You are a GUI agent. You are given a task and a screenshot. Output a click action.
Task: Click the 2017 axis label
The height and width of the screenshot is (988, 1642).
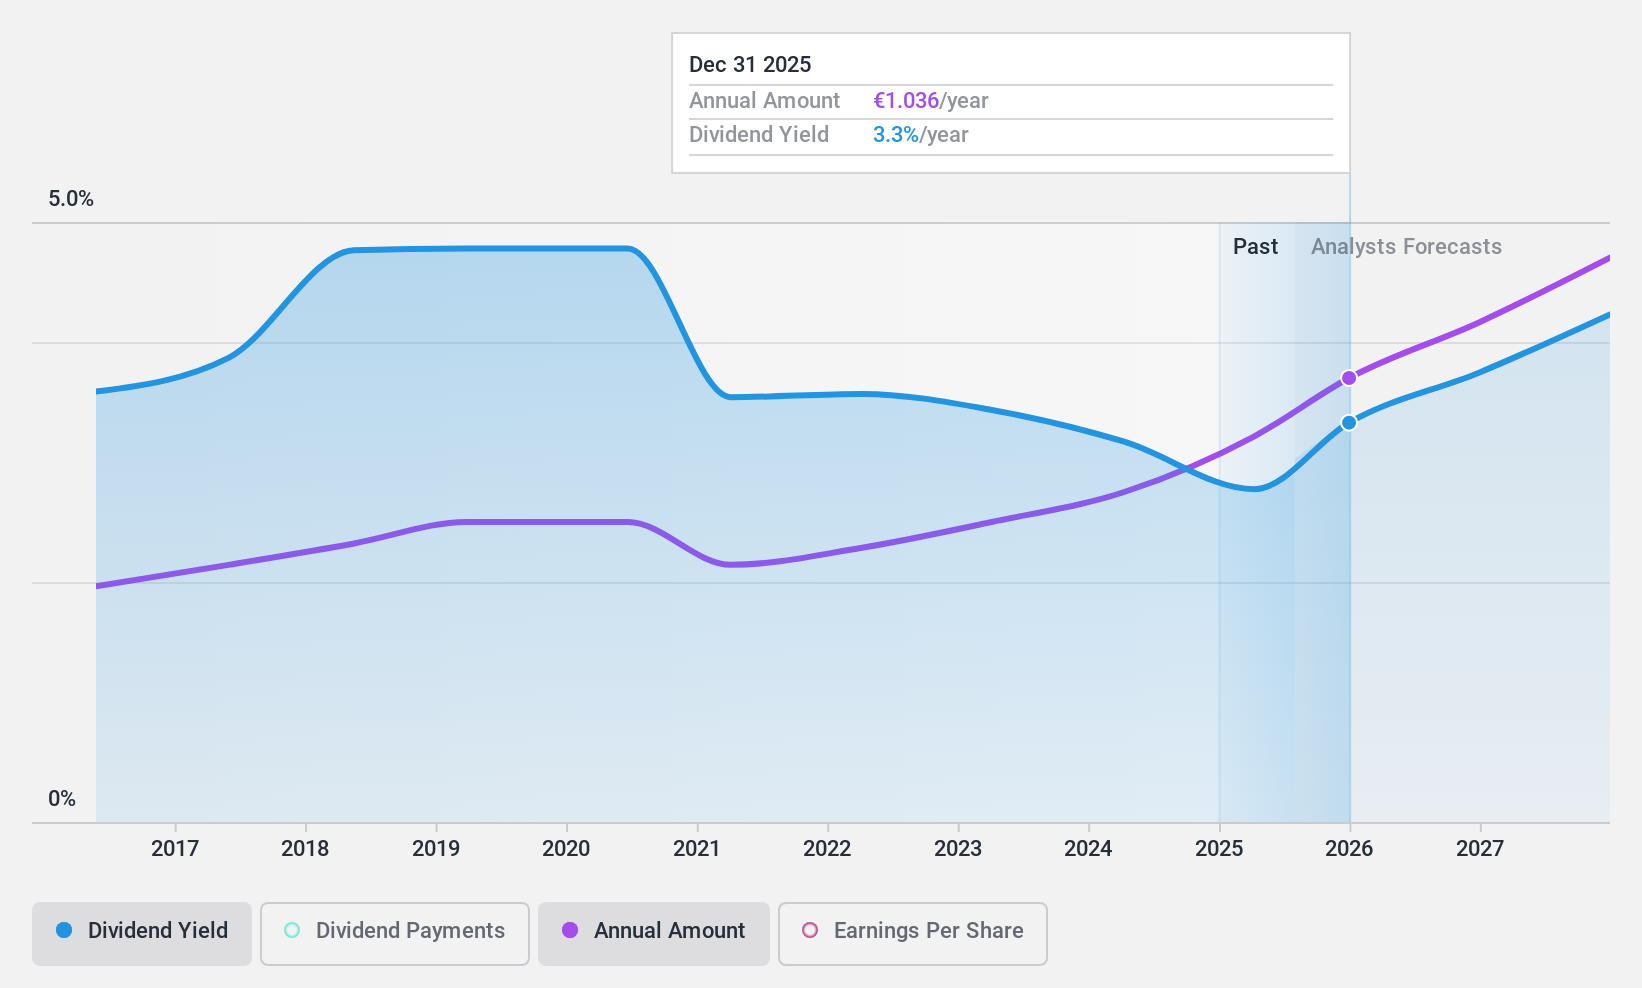(175, 849)
